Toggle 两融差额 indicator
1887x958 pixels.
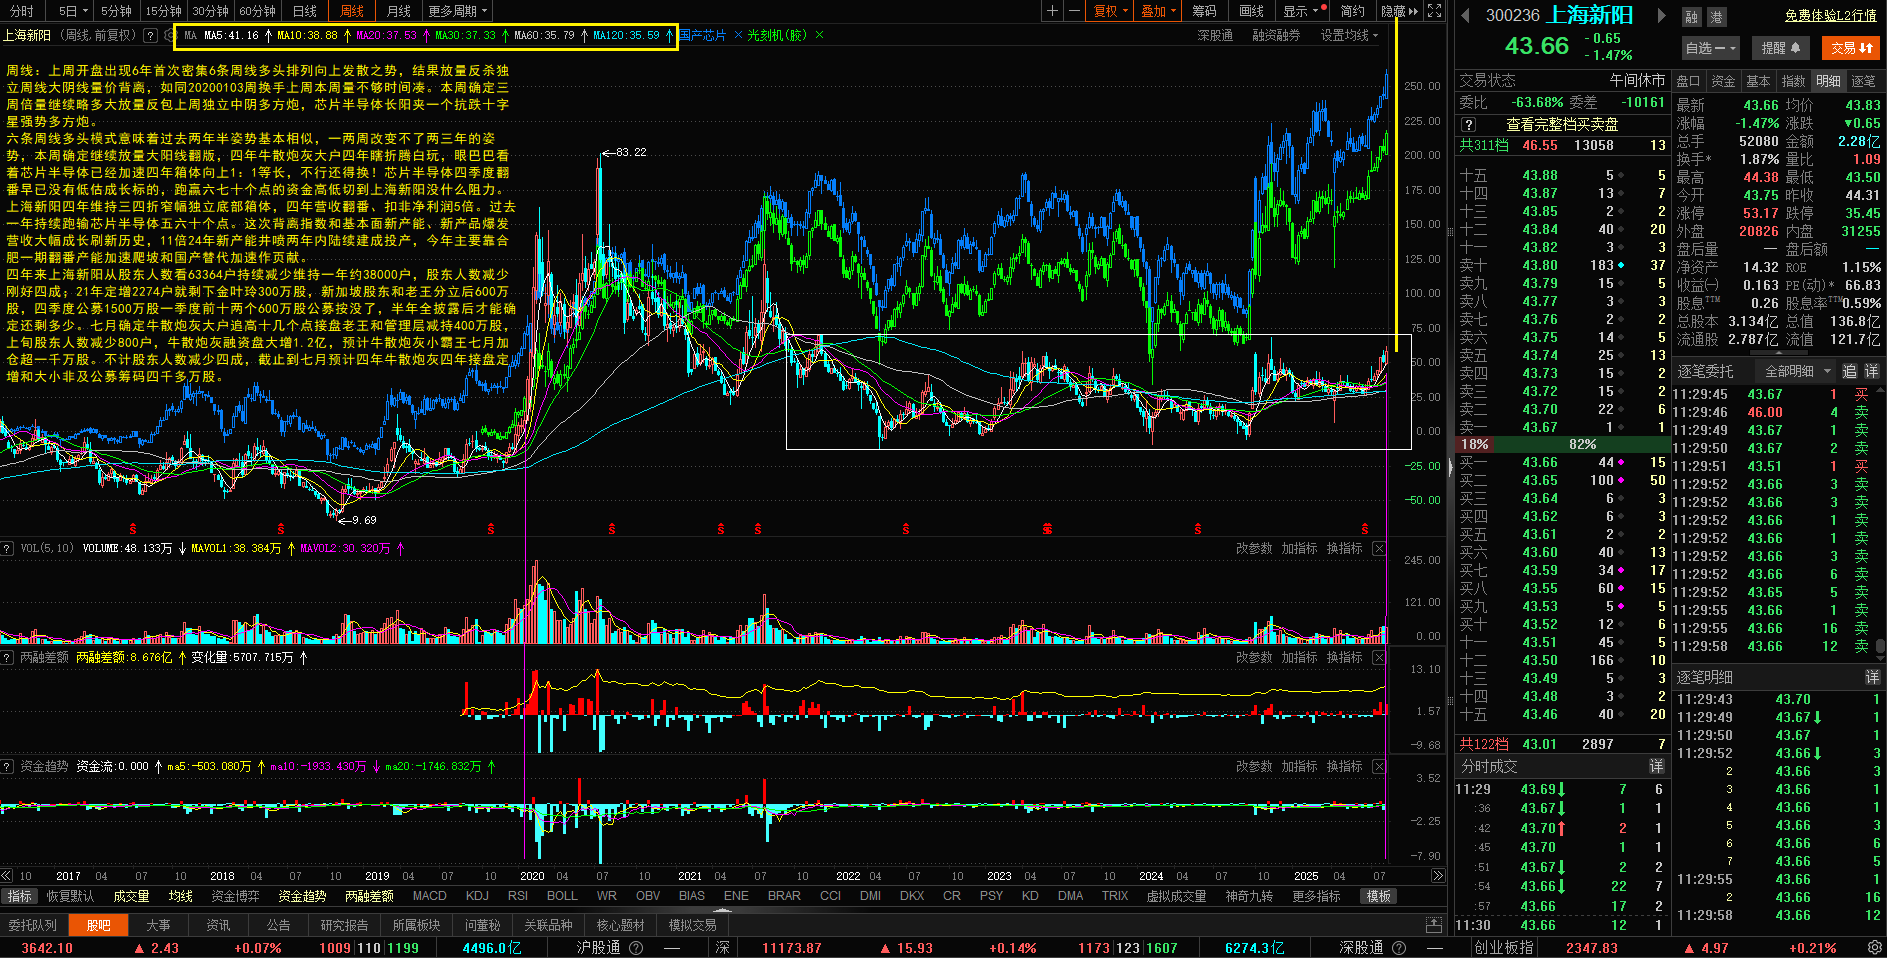(369, 896)
